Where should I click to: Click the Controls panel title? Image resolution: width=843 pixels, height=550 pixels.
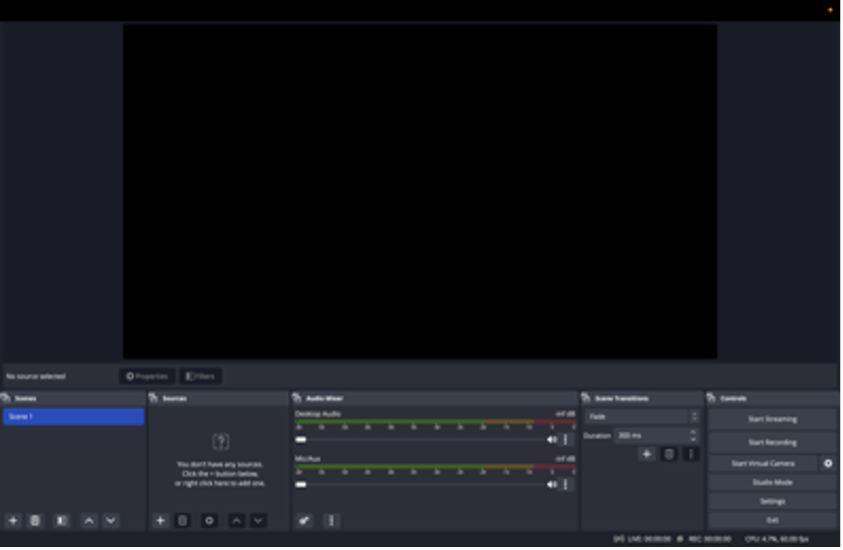(x=734, y=399)
